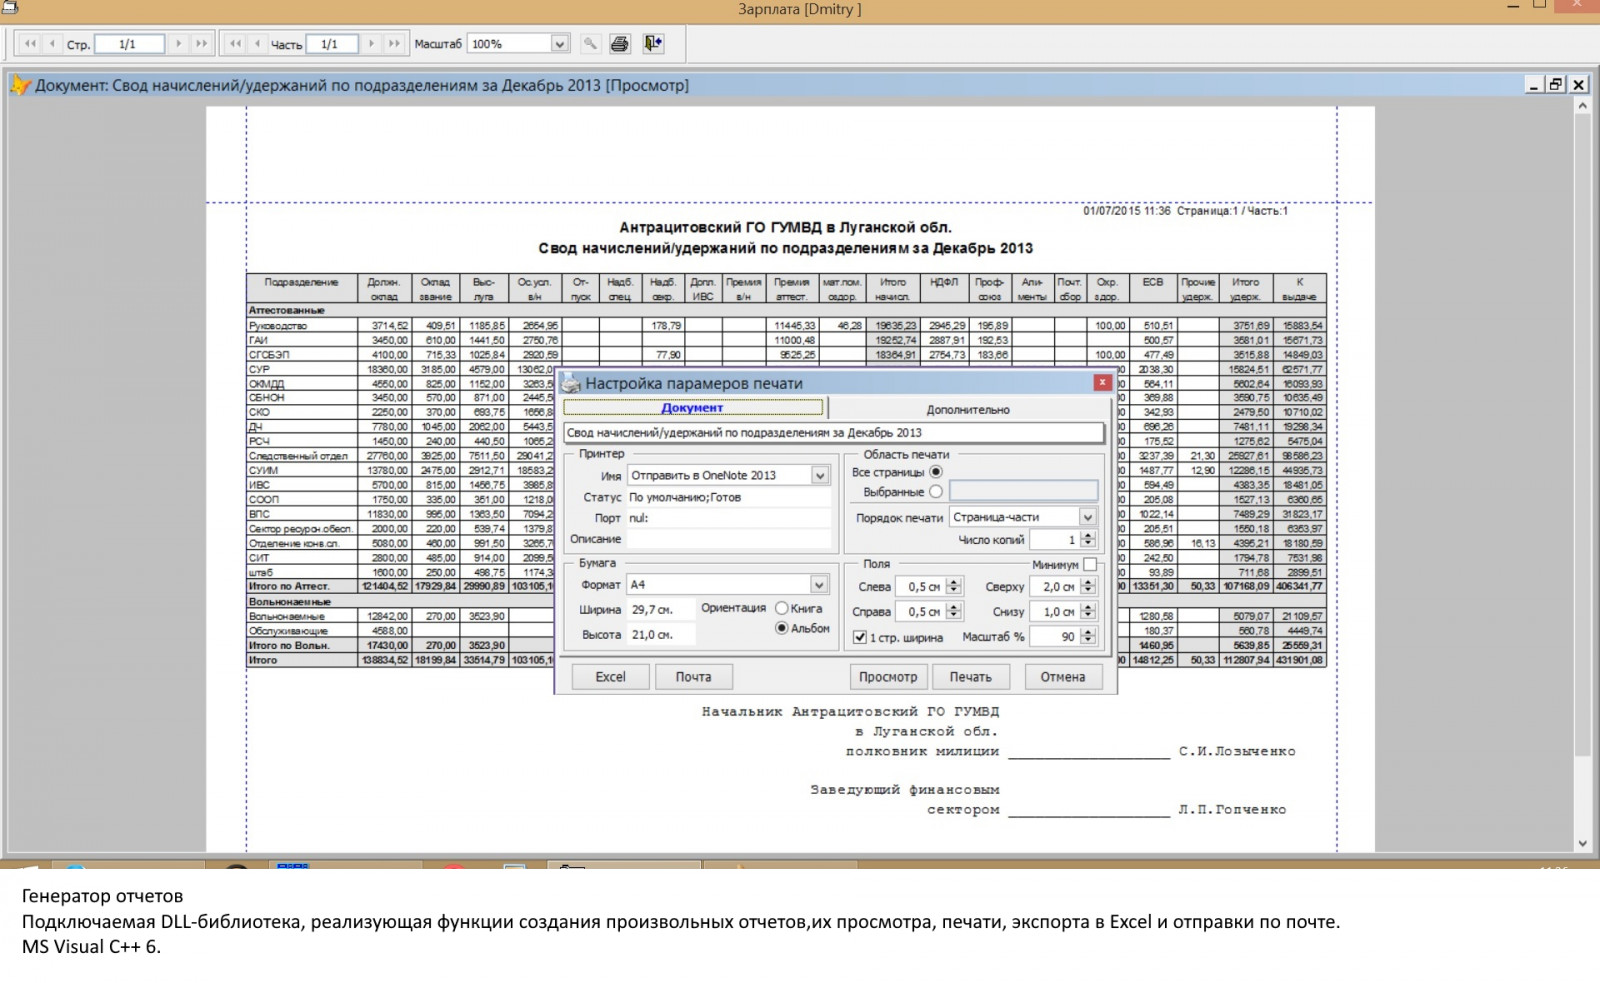Switch to the 'Дополнительно' tab
The image size is (1600, 983).
[968, 409]
